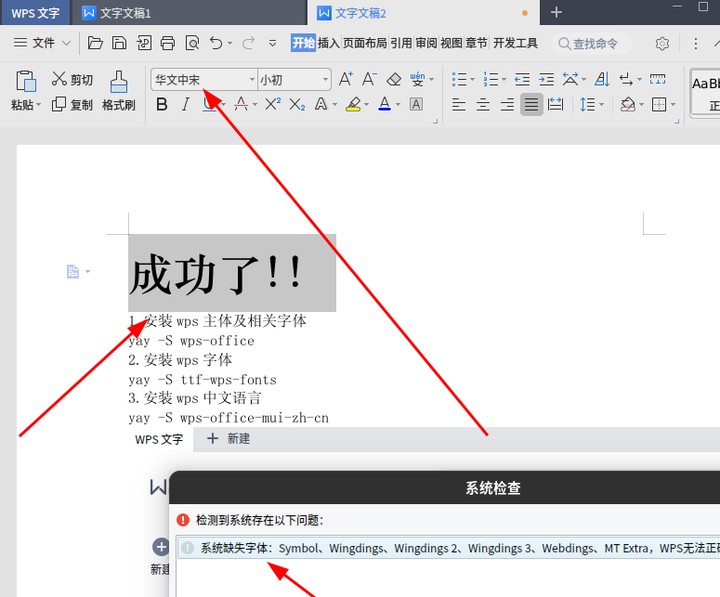Image resolution: width=720 pixels, height=597 pixels.
Task: Toggle Underline formatting
Action: coord(209,105)
